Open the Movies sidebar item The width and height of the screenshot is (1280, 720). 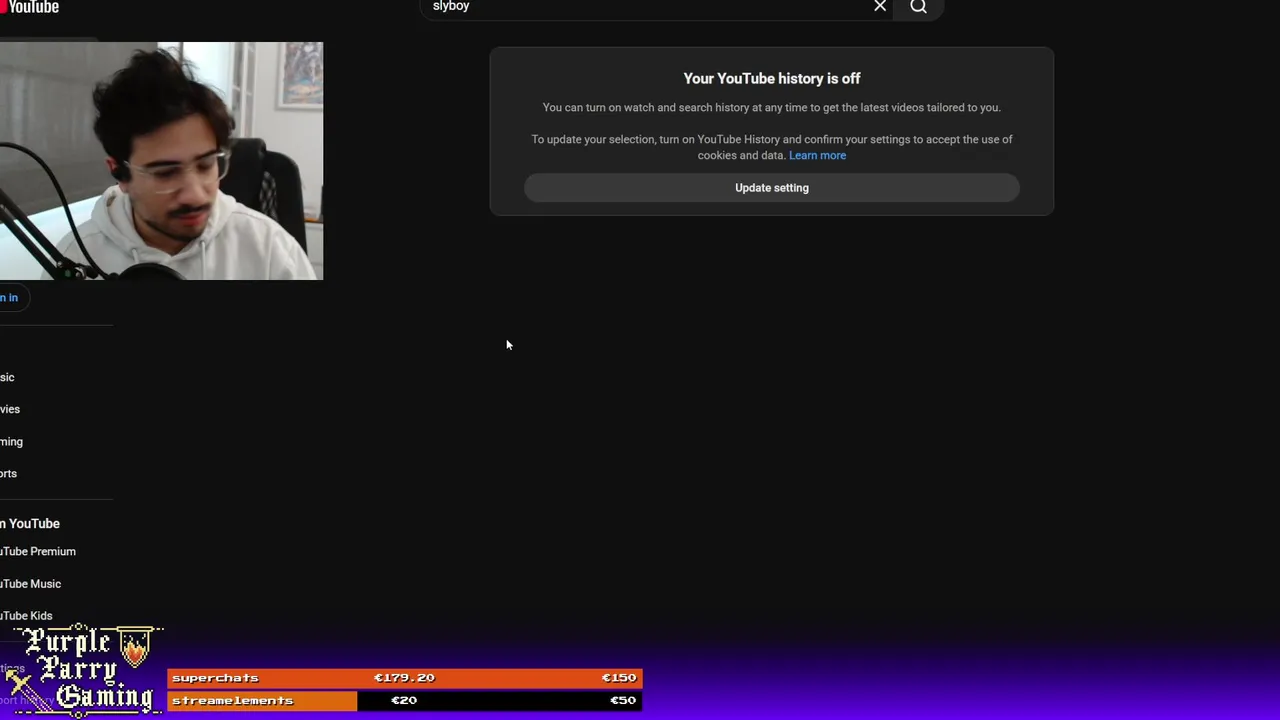[x=10, y=409]
